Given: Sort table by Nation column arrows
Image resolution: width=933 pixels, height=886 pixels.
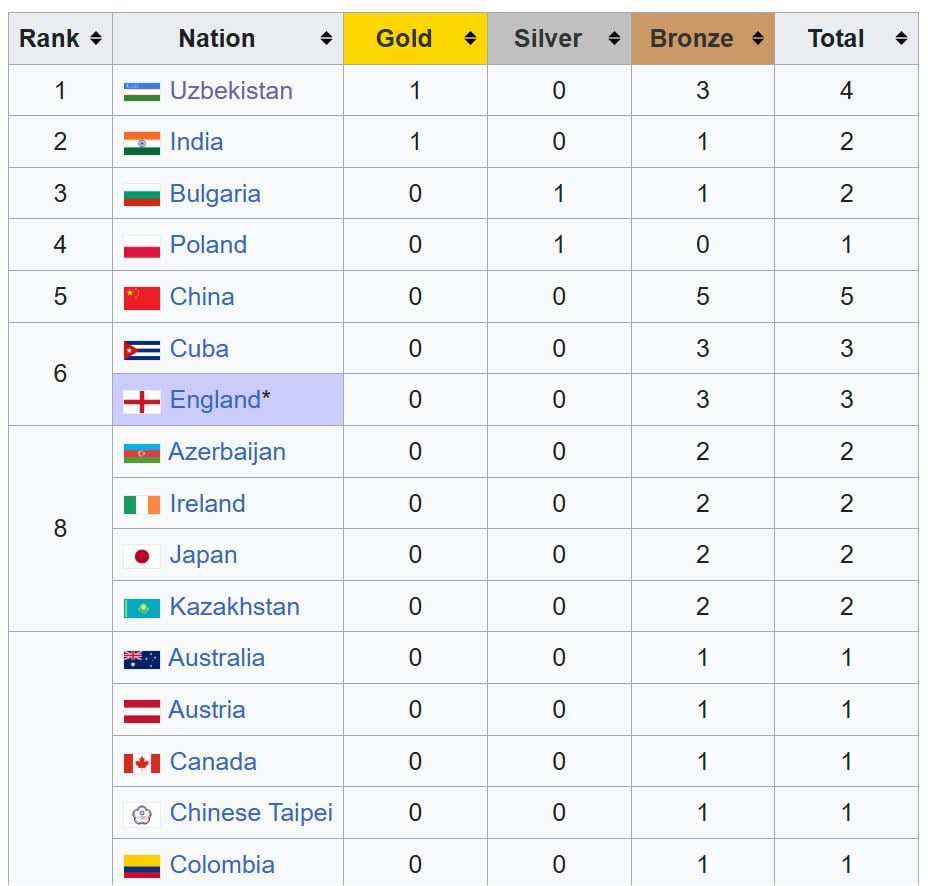Looking at the screenshot, I should point(326,39).
